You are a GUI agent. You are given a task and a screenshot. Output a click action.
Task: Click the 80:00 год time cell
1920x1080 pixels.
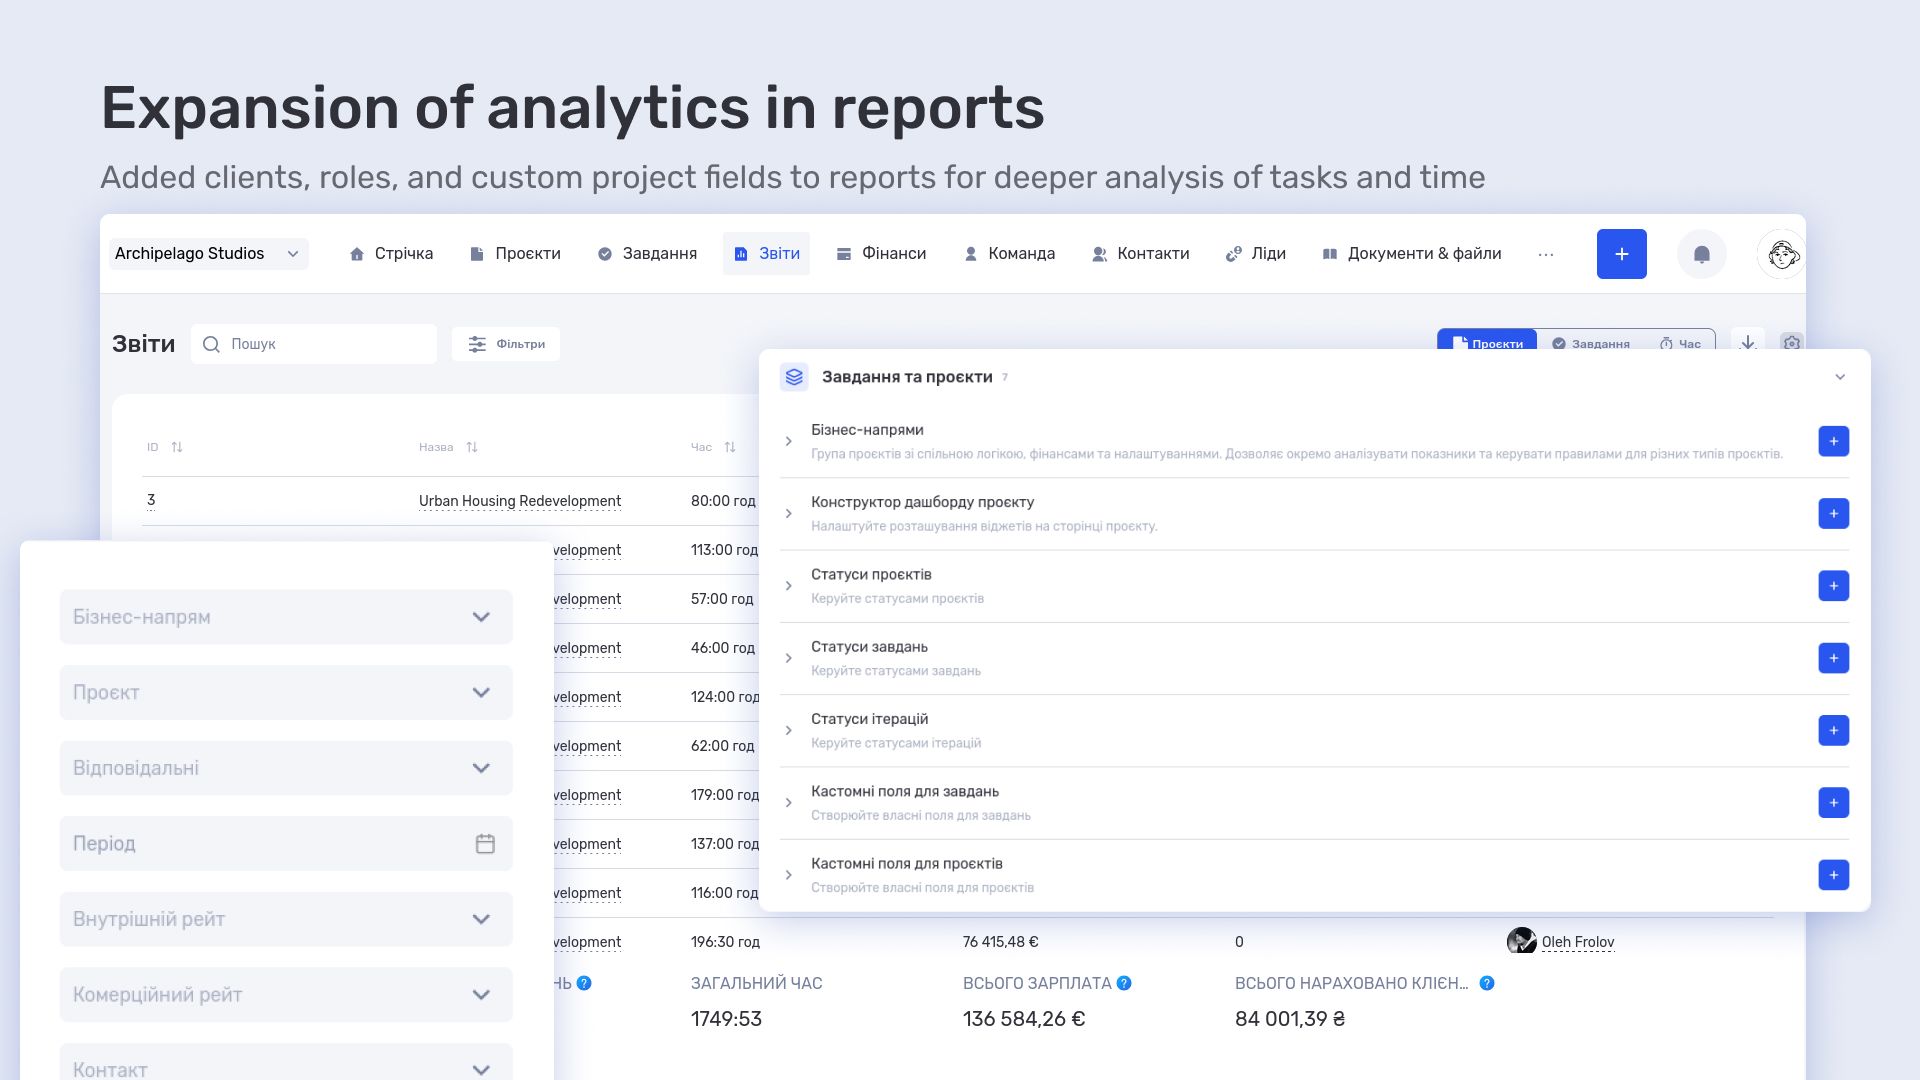(x=723, y=501)
